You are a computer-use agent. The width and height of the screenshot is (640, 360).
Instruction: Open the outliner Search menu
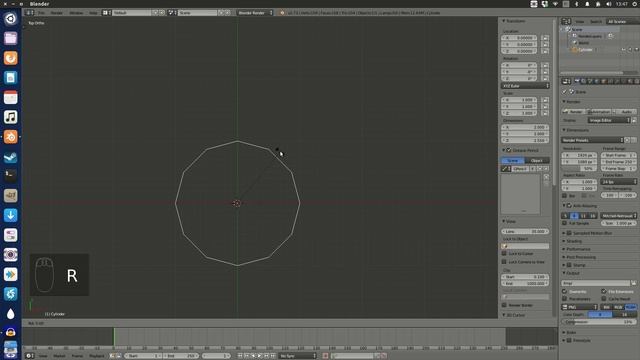click(596, 21)
